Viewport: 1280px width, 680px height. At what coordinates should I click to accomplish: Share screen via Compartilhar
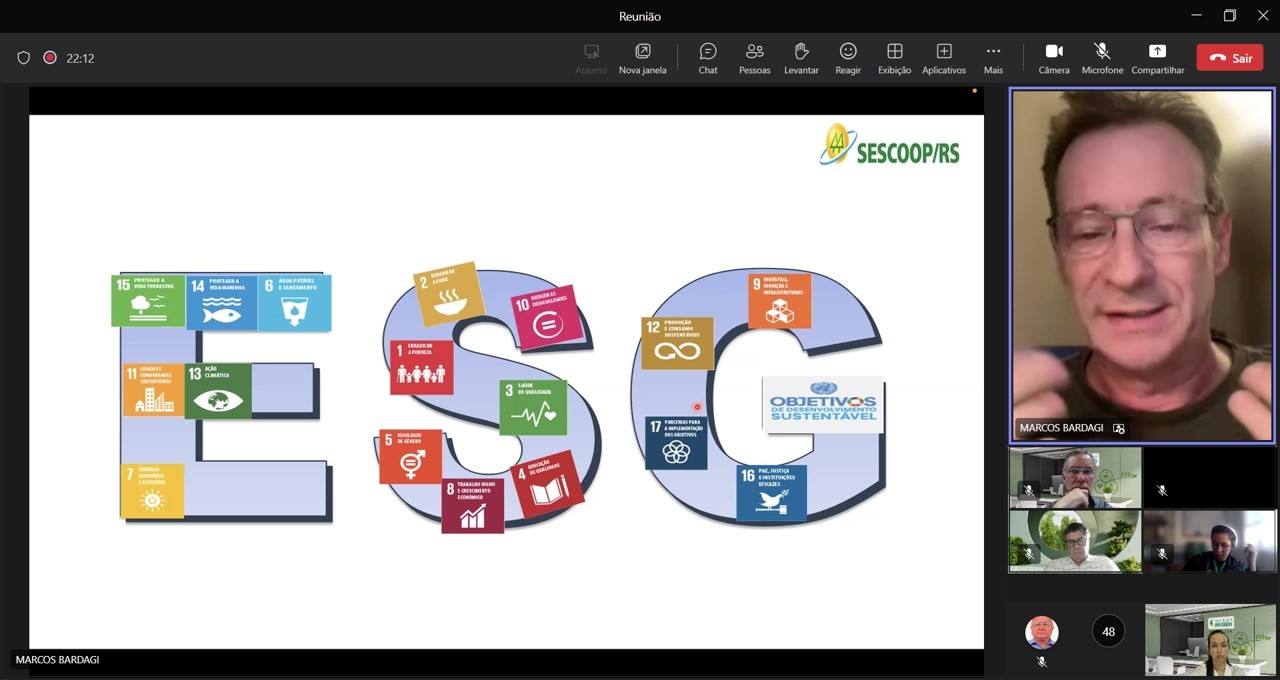(1158, 58)
